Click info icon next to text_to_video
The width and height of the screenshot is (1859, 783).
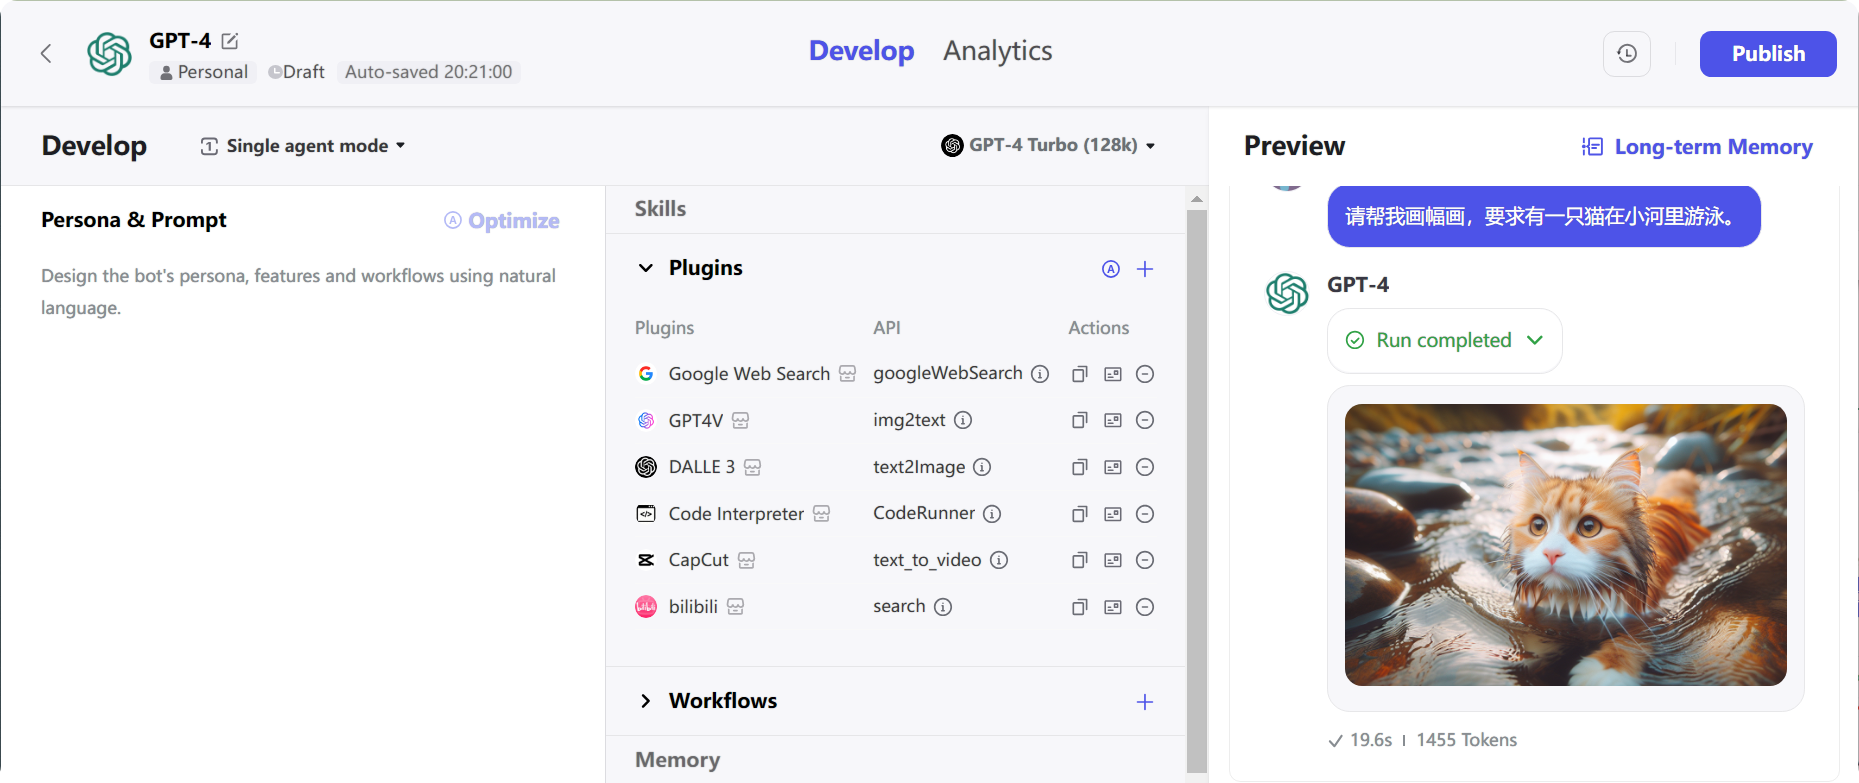click(999, 560)
